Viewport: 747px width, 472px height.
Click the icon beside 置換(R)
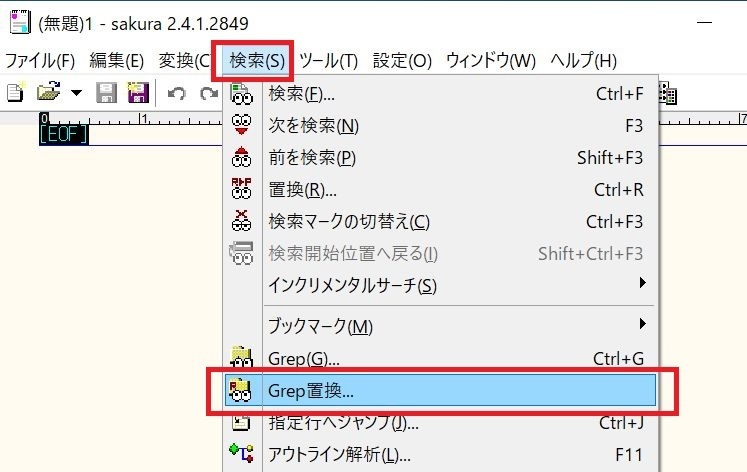click(242, 189)
